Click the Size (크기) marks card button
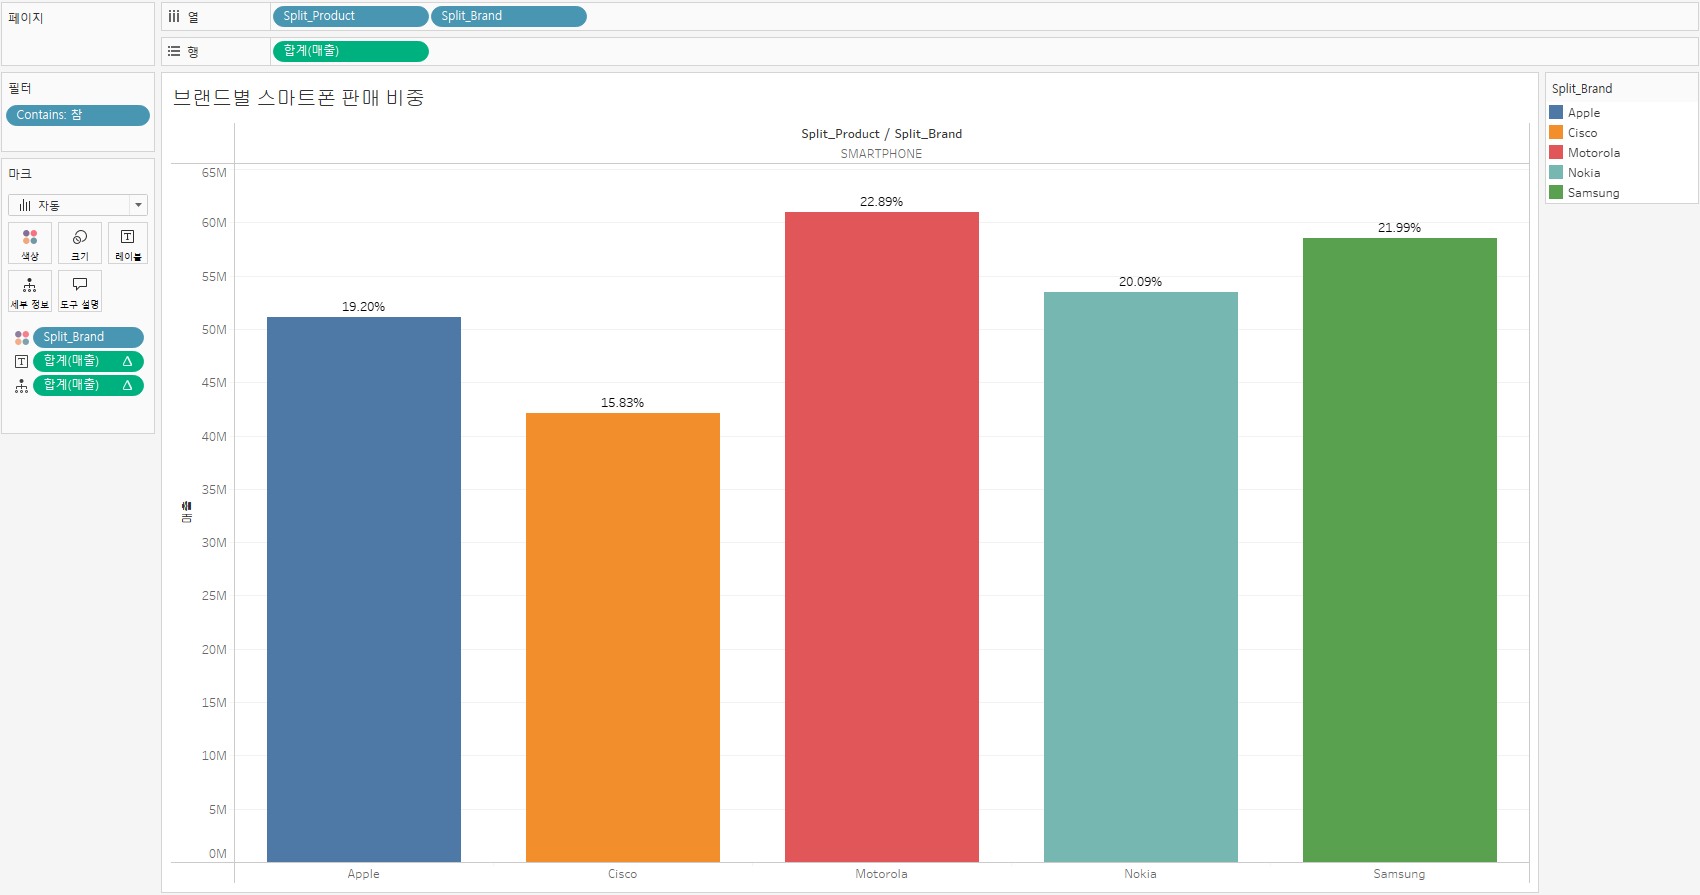 [x=80, y=243]
